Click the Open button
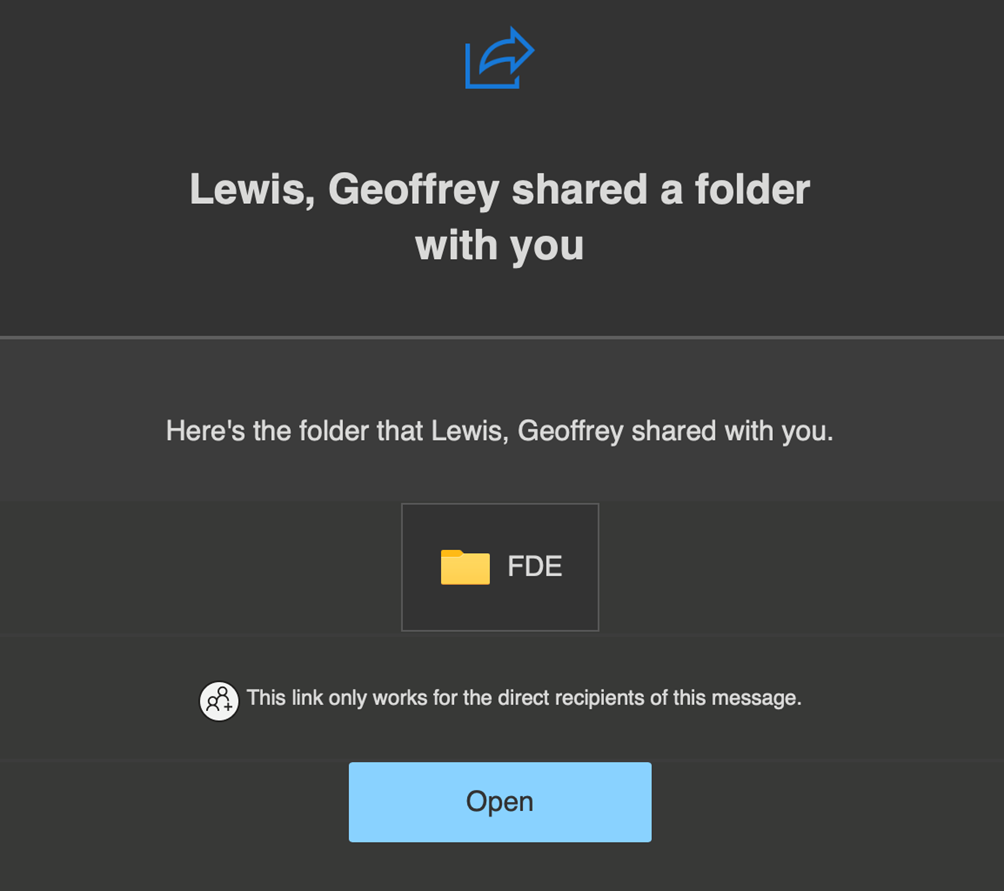 point(500,802)
